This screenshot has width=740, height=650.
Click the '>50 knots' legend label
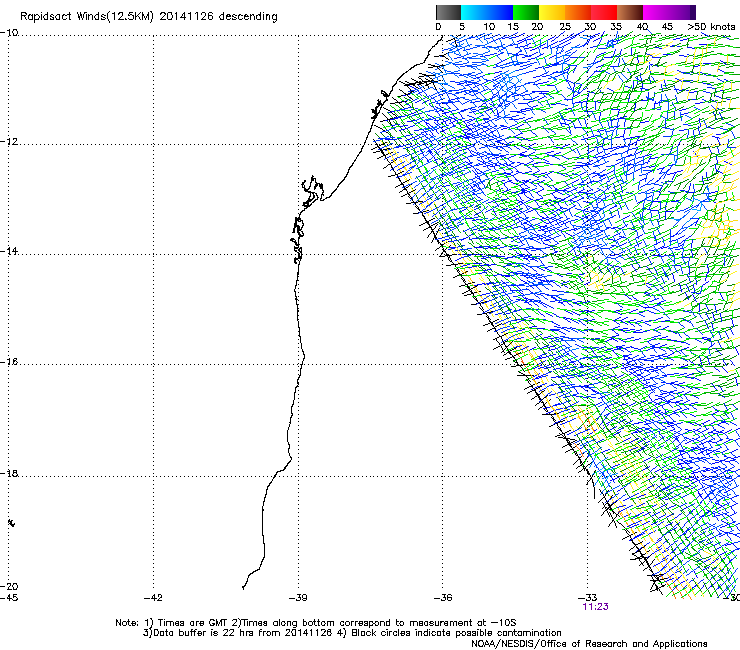pyautogui.click(x=711, y=27)
